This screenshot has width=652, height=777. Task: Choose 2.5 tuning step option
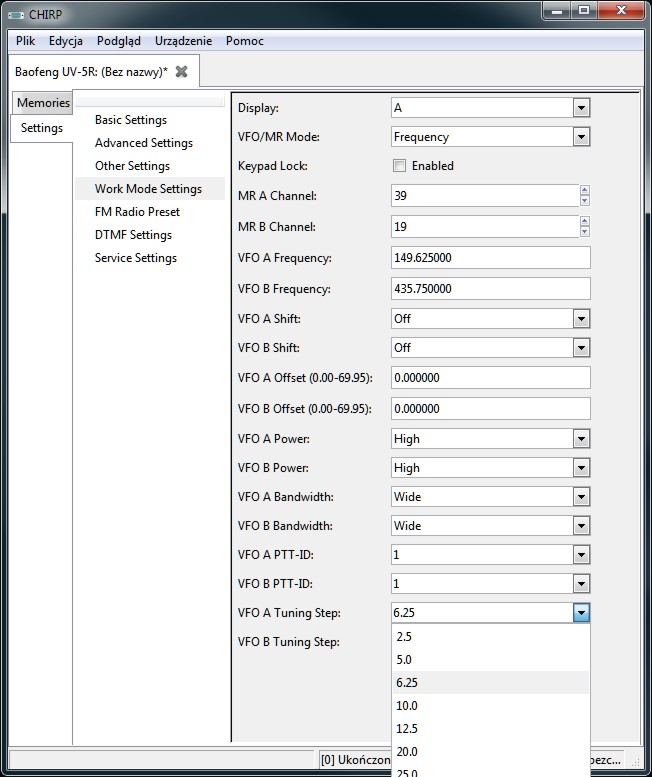(490, 636)
